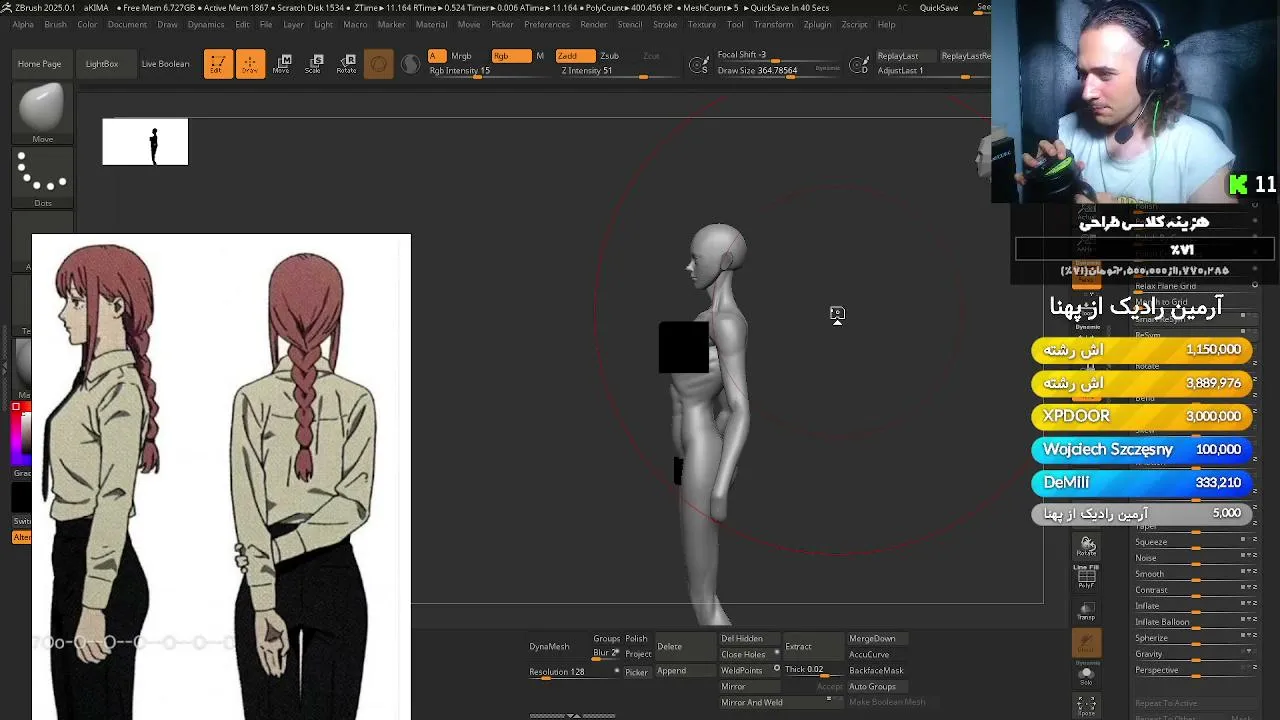Open the Brush menu
The height and width of the screenshot is (720, 1280).
[x=55, y=25]
